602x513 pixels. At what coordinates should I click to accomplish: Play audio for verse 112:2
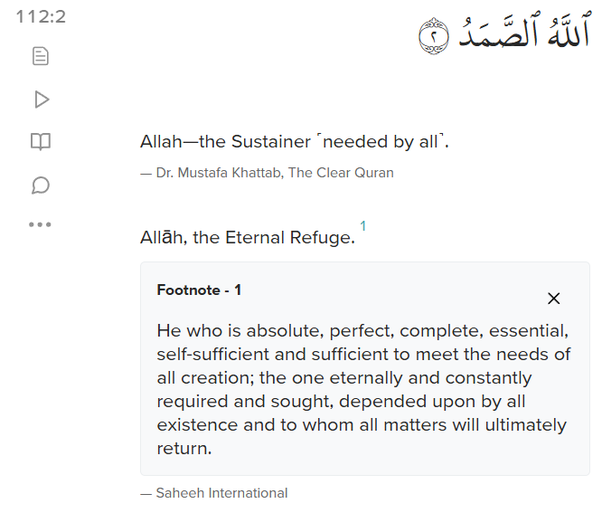[x=40, y=99]
